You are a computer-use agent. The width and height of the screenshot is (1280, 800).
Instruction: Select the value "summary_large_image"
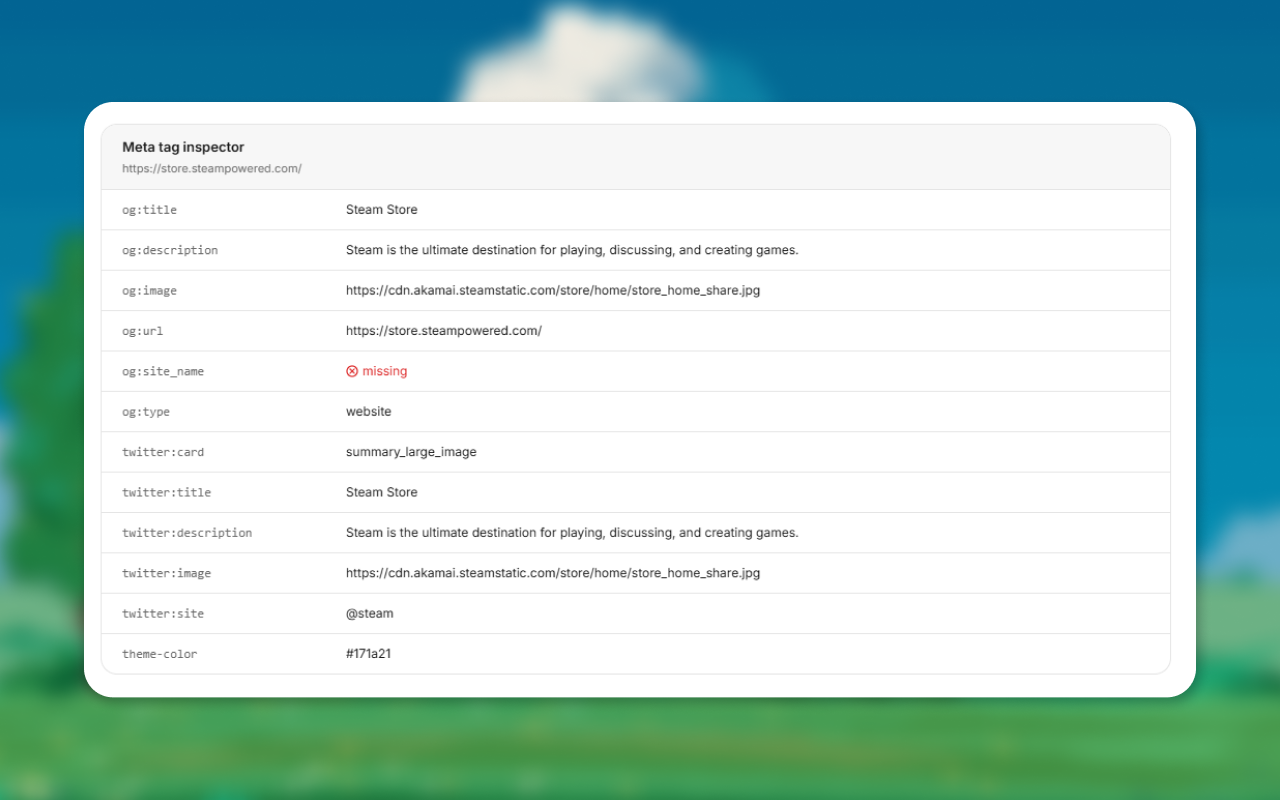(411, 452)
